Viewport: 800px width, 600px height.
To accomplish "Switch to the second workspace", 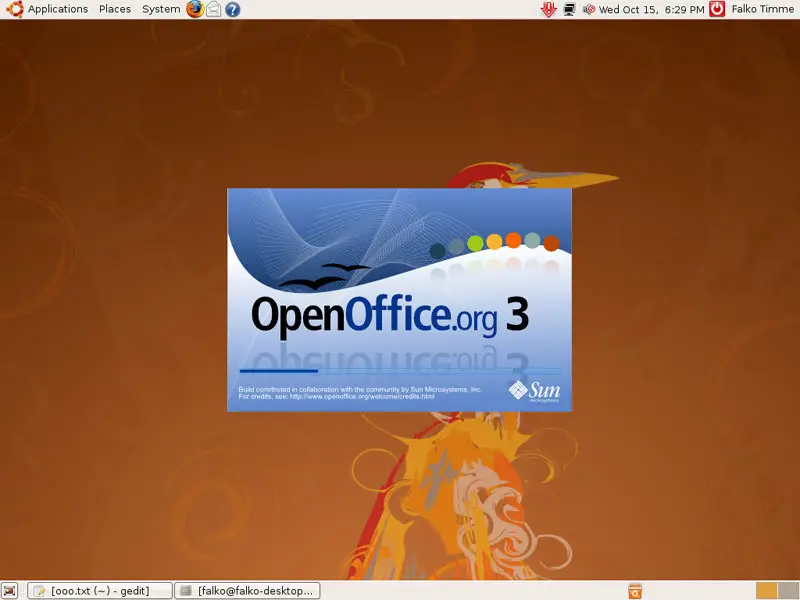I will [x=788, y=591].
